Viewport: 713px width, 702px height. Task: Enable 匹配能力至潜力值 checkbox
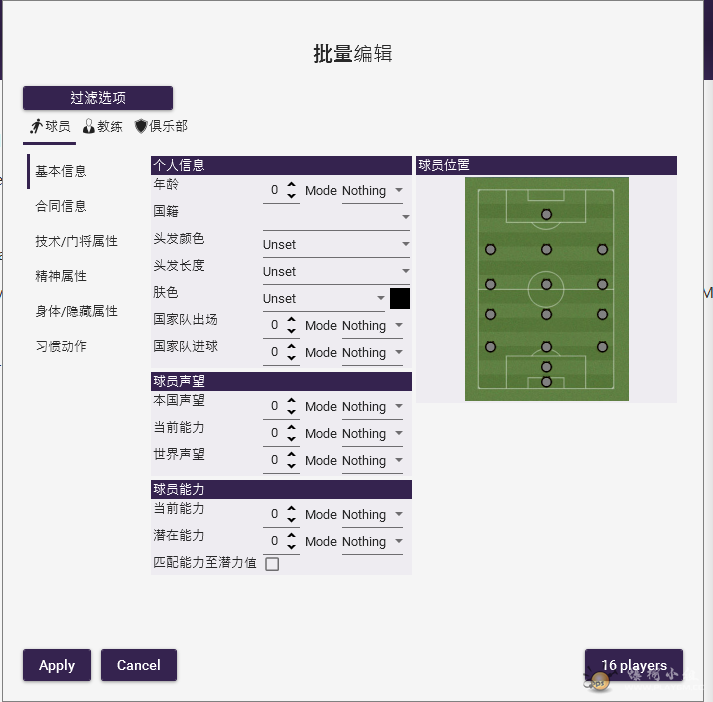click(272, 564)
